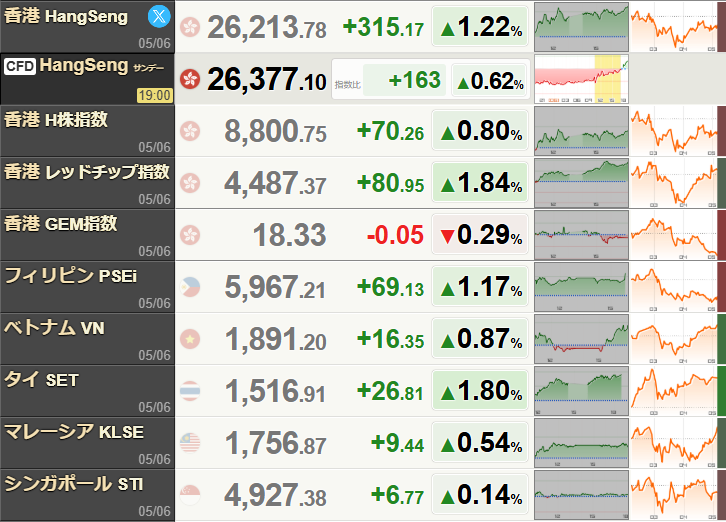
Task: Click the ▲0.87% change badge
Action: click(x=480, y=339)
